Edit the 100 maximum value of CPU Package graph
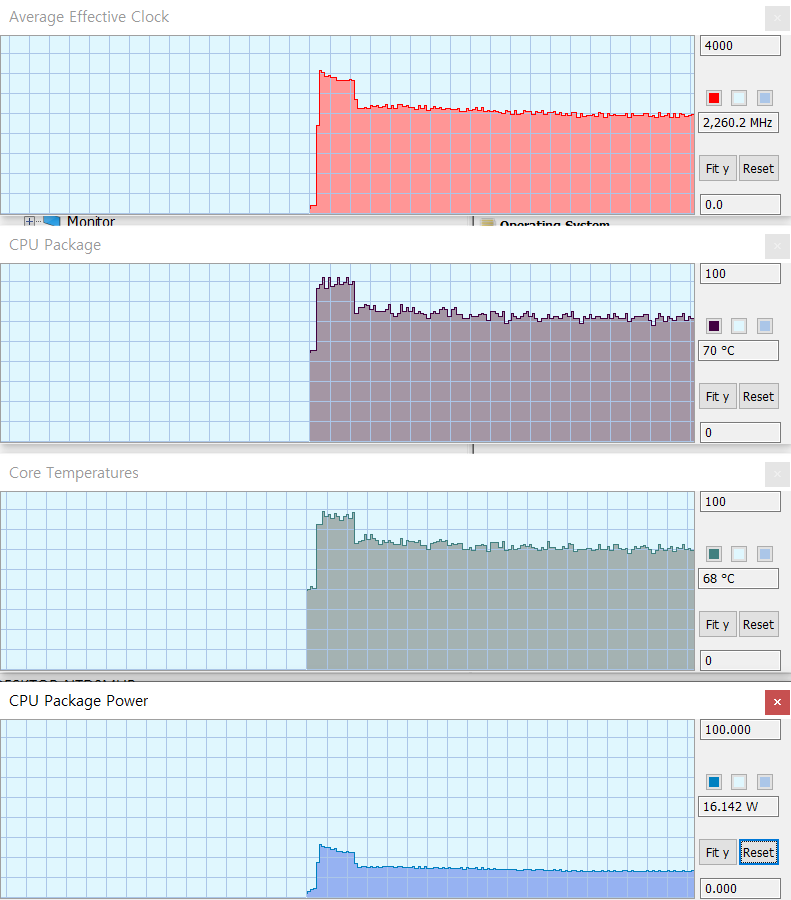 pyautogui.click(x=740, y=274)
